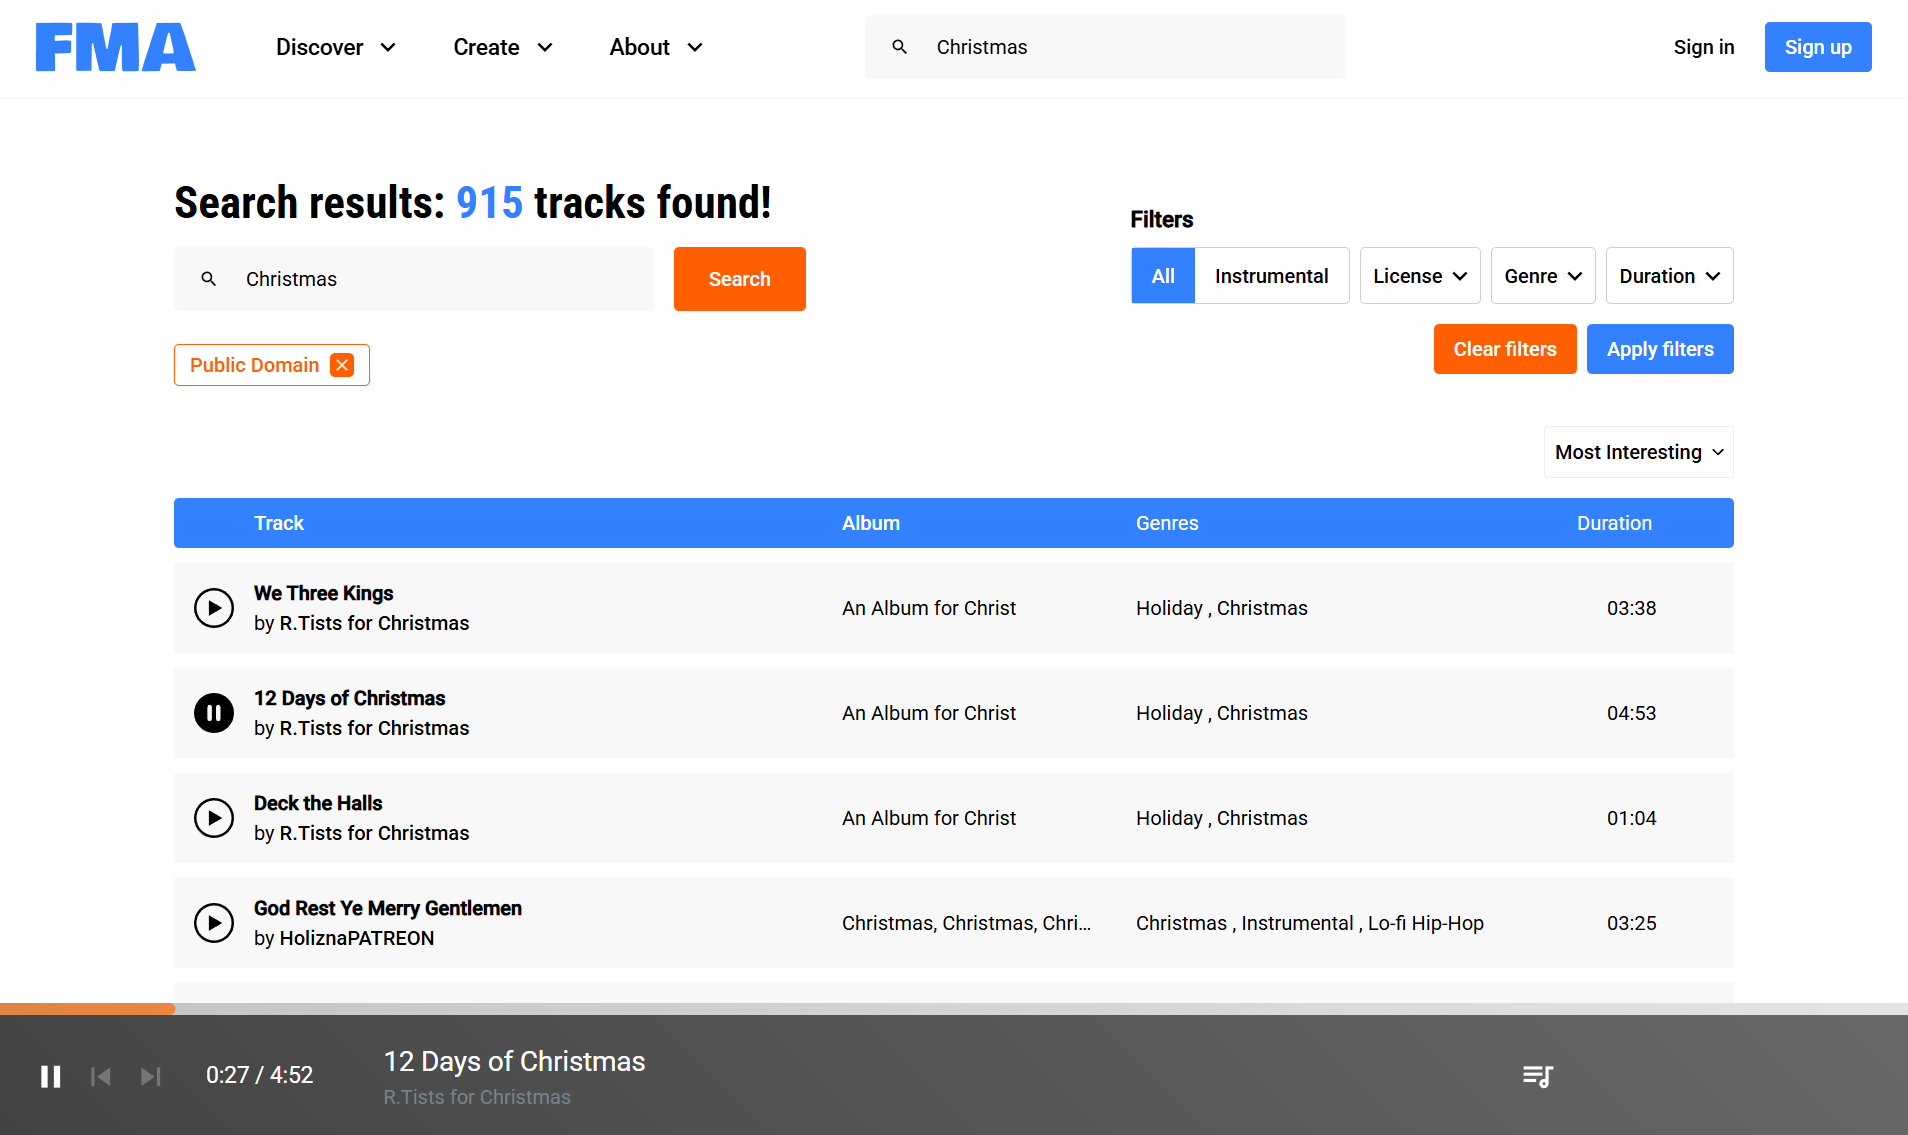The width and height of the screenshot is (1908, 1135).
Task: Click the Apply filters button
Action: [1659, 349]
